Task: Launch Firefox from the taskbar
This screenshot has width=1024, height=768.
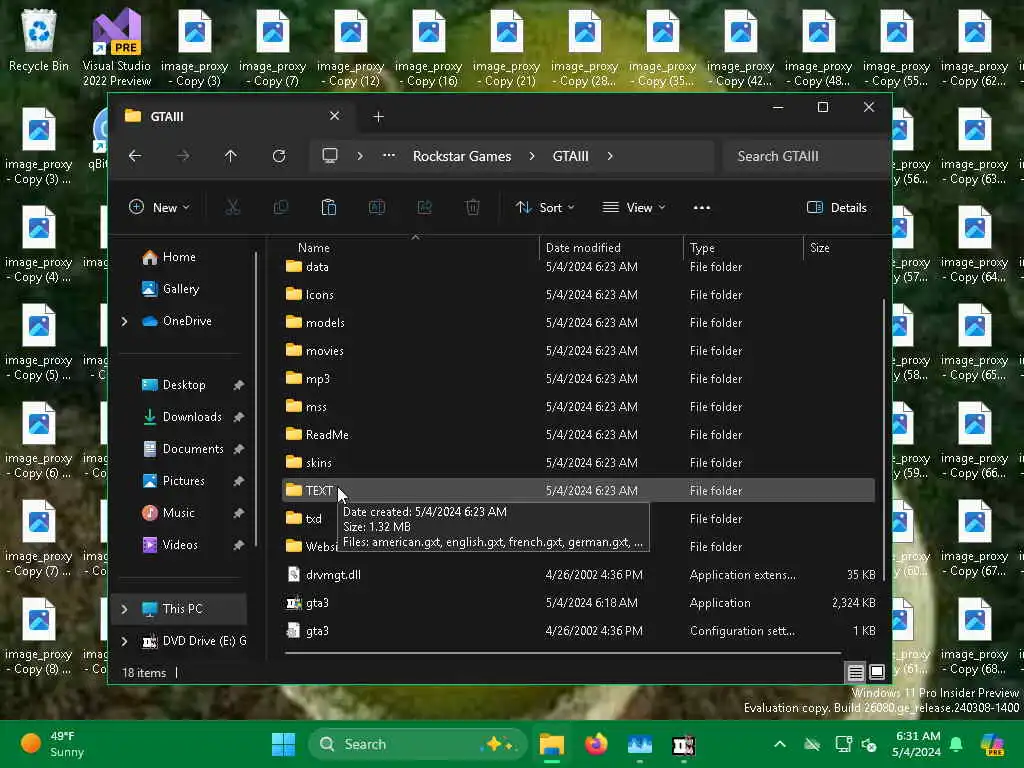Action: (596, 744)
